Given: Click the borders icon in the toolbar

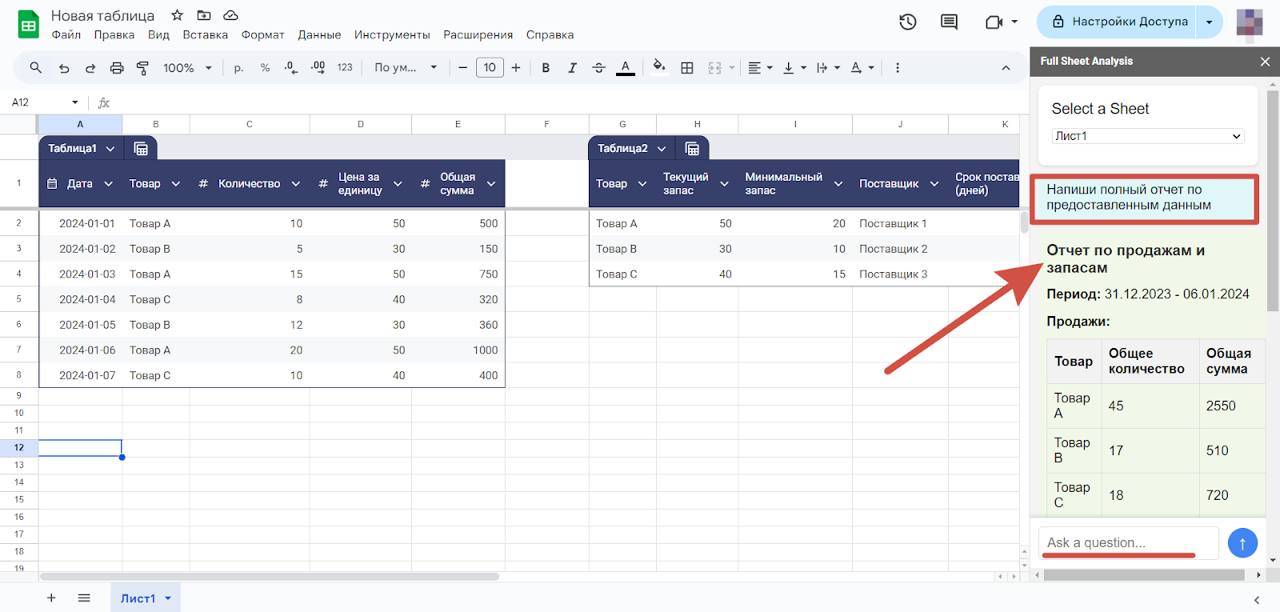Looking at the screenshot, I should [687, 68].
